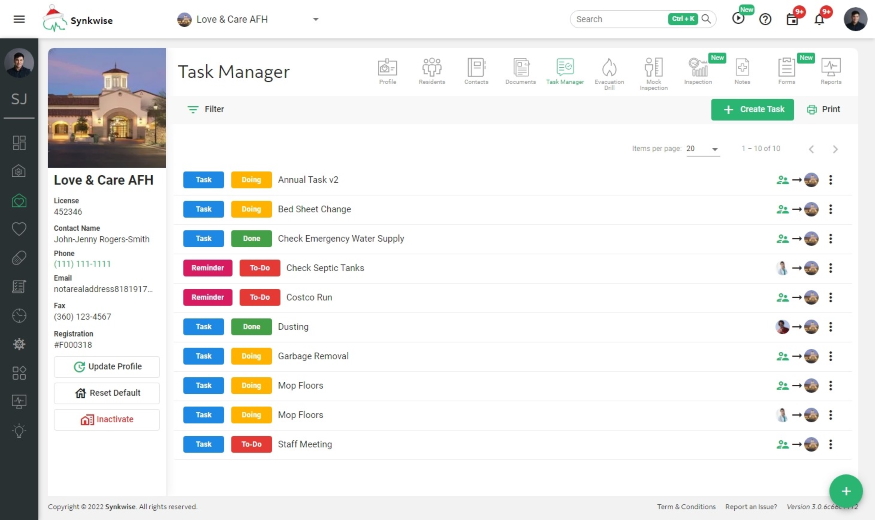Click the Doing status badge on Bed Sheet Change
Screen dimensions: 875x520
tap(251, 210)
